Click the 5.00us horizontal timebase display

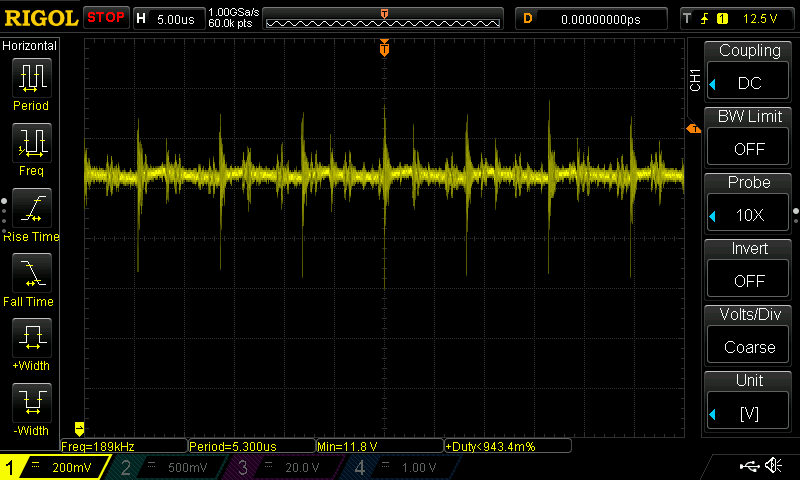click(177, 18)
